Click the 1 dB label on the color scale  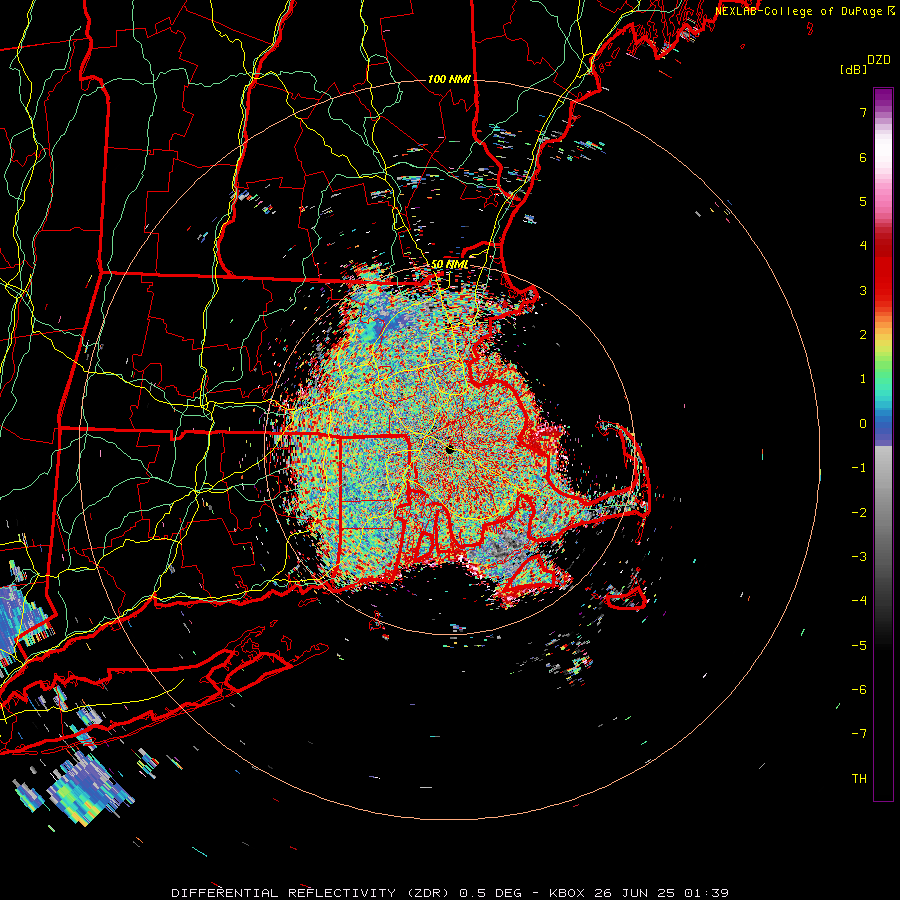coord(863,379)
